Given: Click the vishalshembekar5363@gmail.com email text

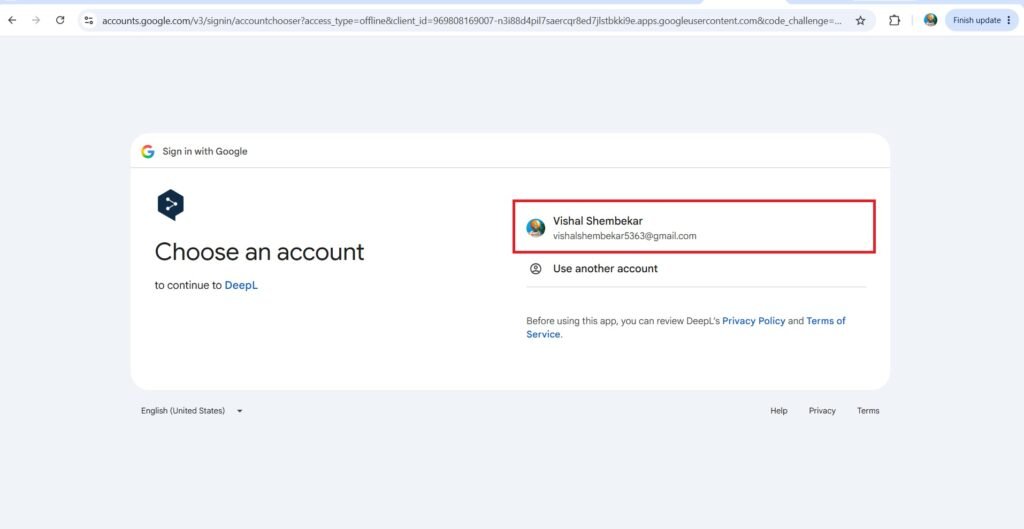Looking at the screenshot, I should (624, 236).
